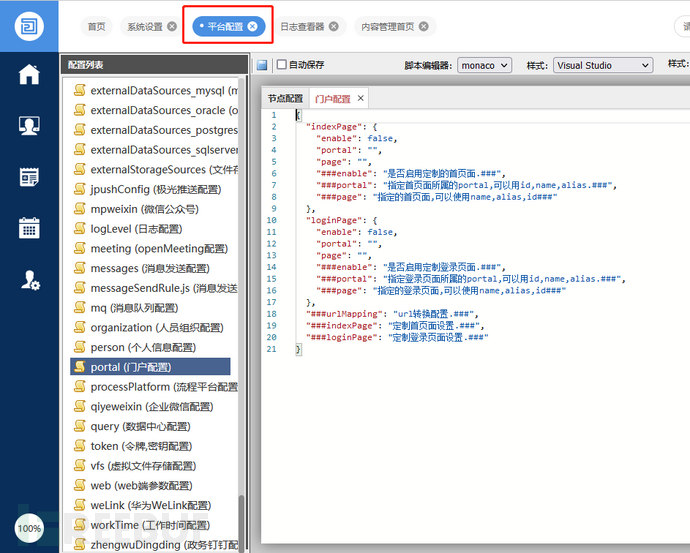The height and width of the screenshot is (553, 690).
Task: Click script icon beside workTime
Action: click(x=80, y=525)
